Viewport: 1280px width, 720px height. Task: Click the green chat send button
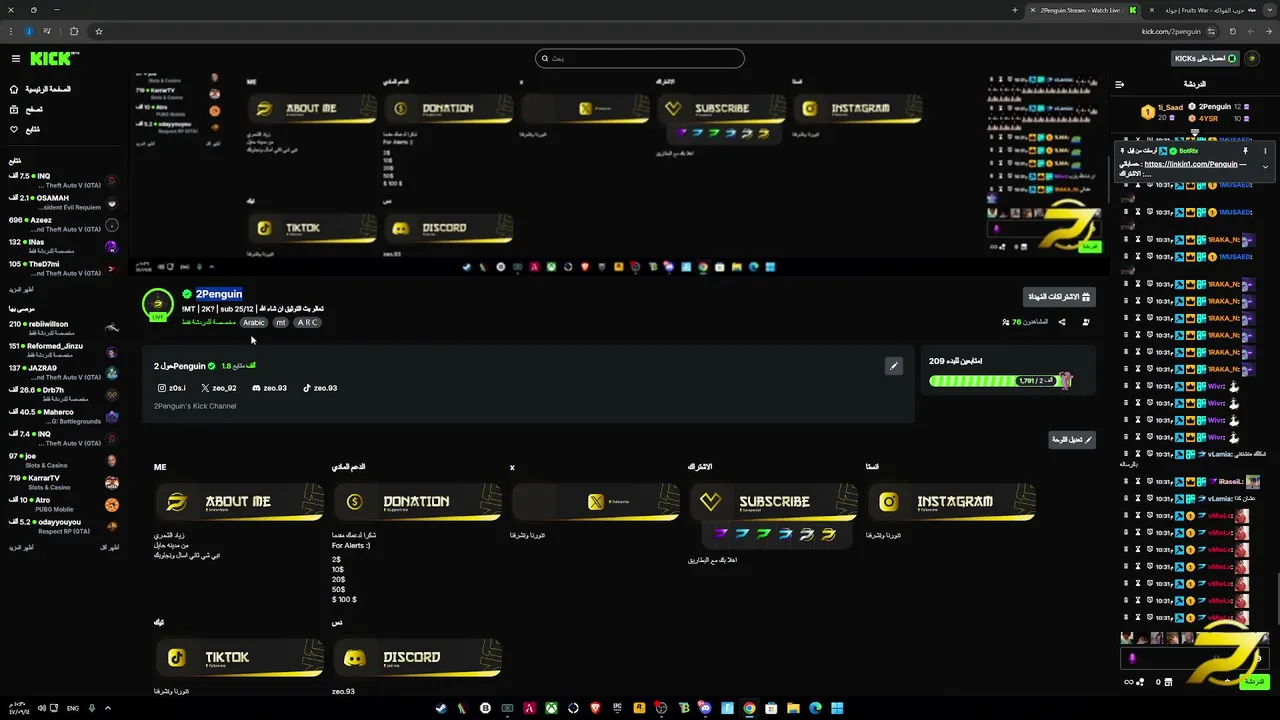1253,682
